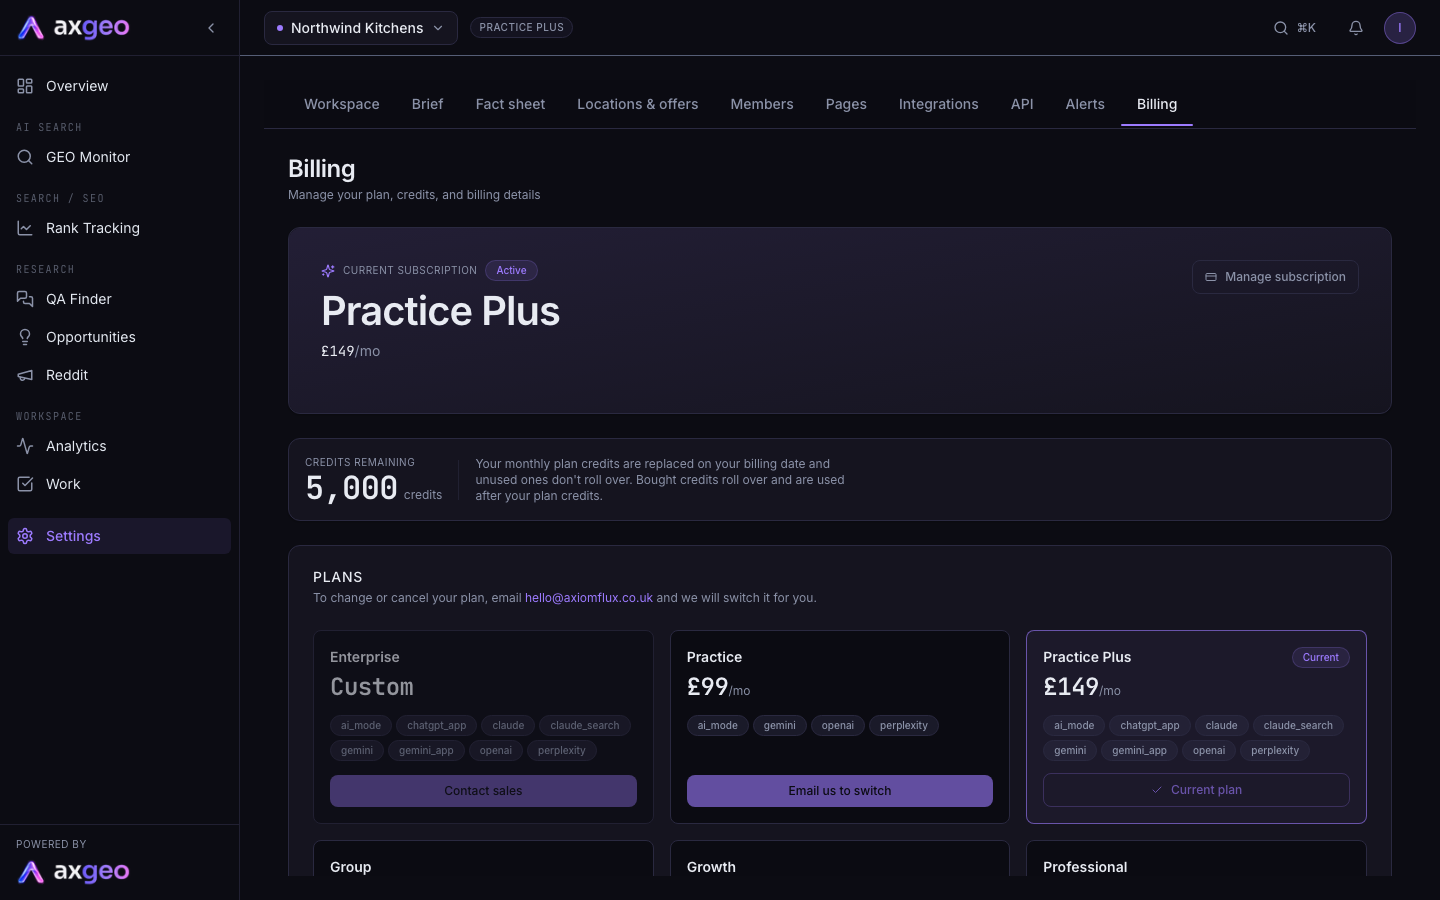Open the Overview dashboard icon

tap(25, 86)
